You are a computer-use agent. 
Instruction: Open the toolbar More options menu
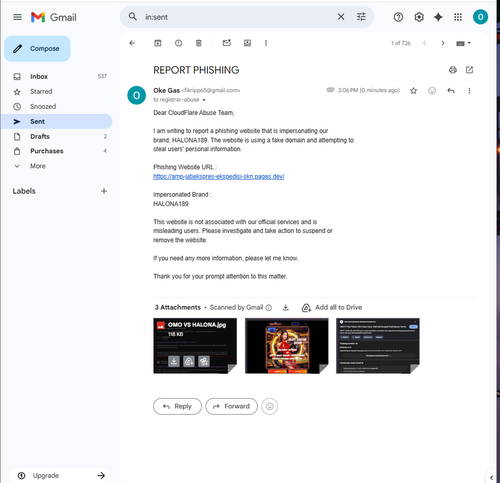tap(266, 43)
